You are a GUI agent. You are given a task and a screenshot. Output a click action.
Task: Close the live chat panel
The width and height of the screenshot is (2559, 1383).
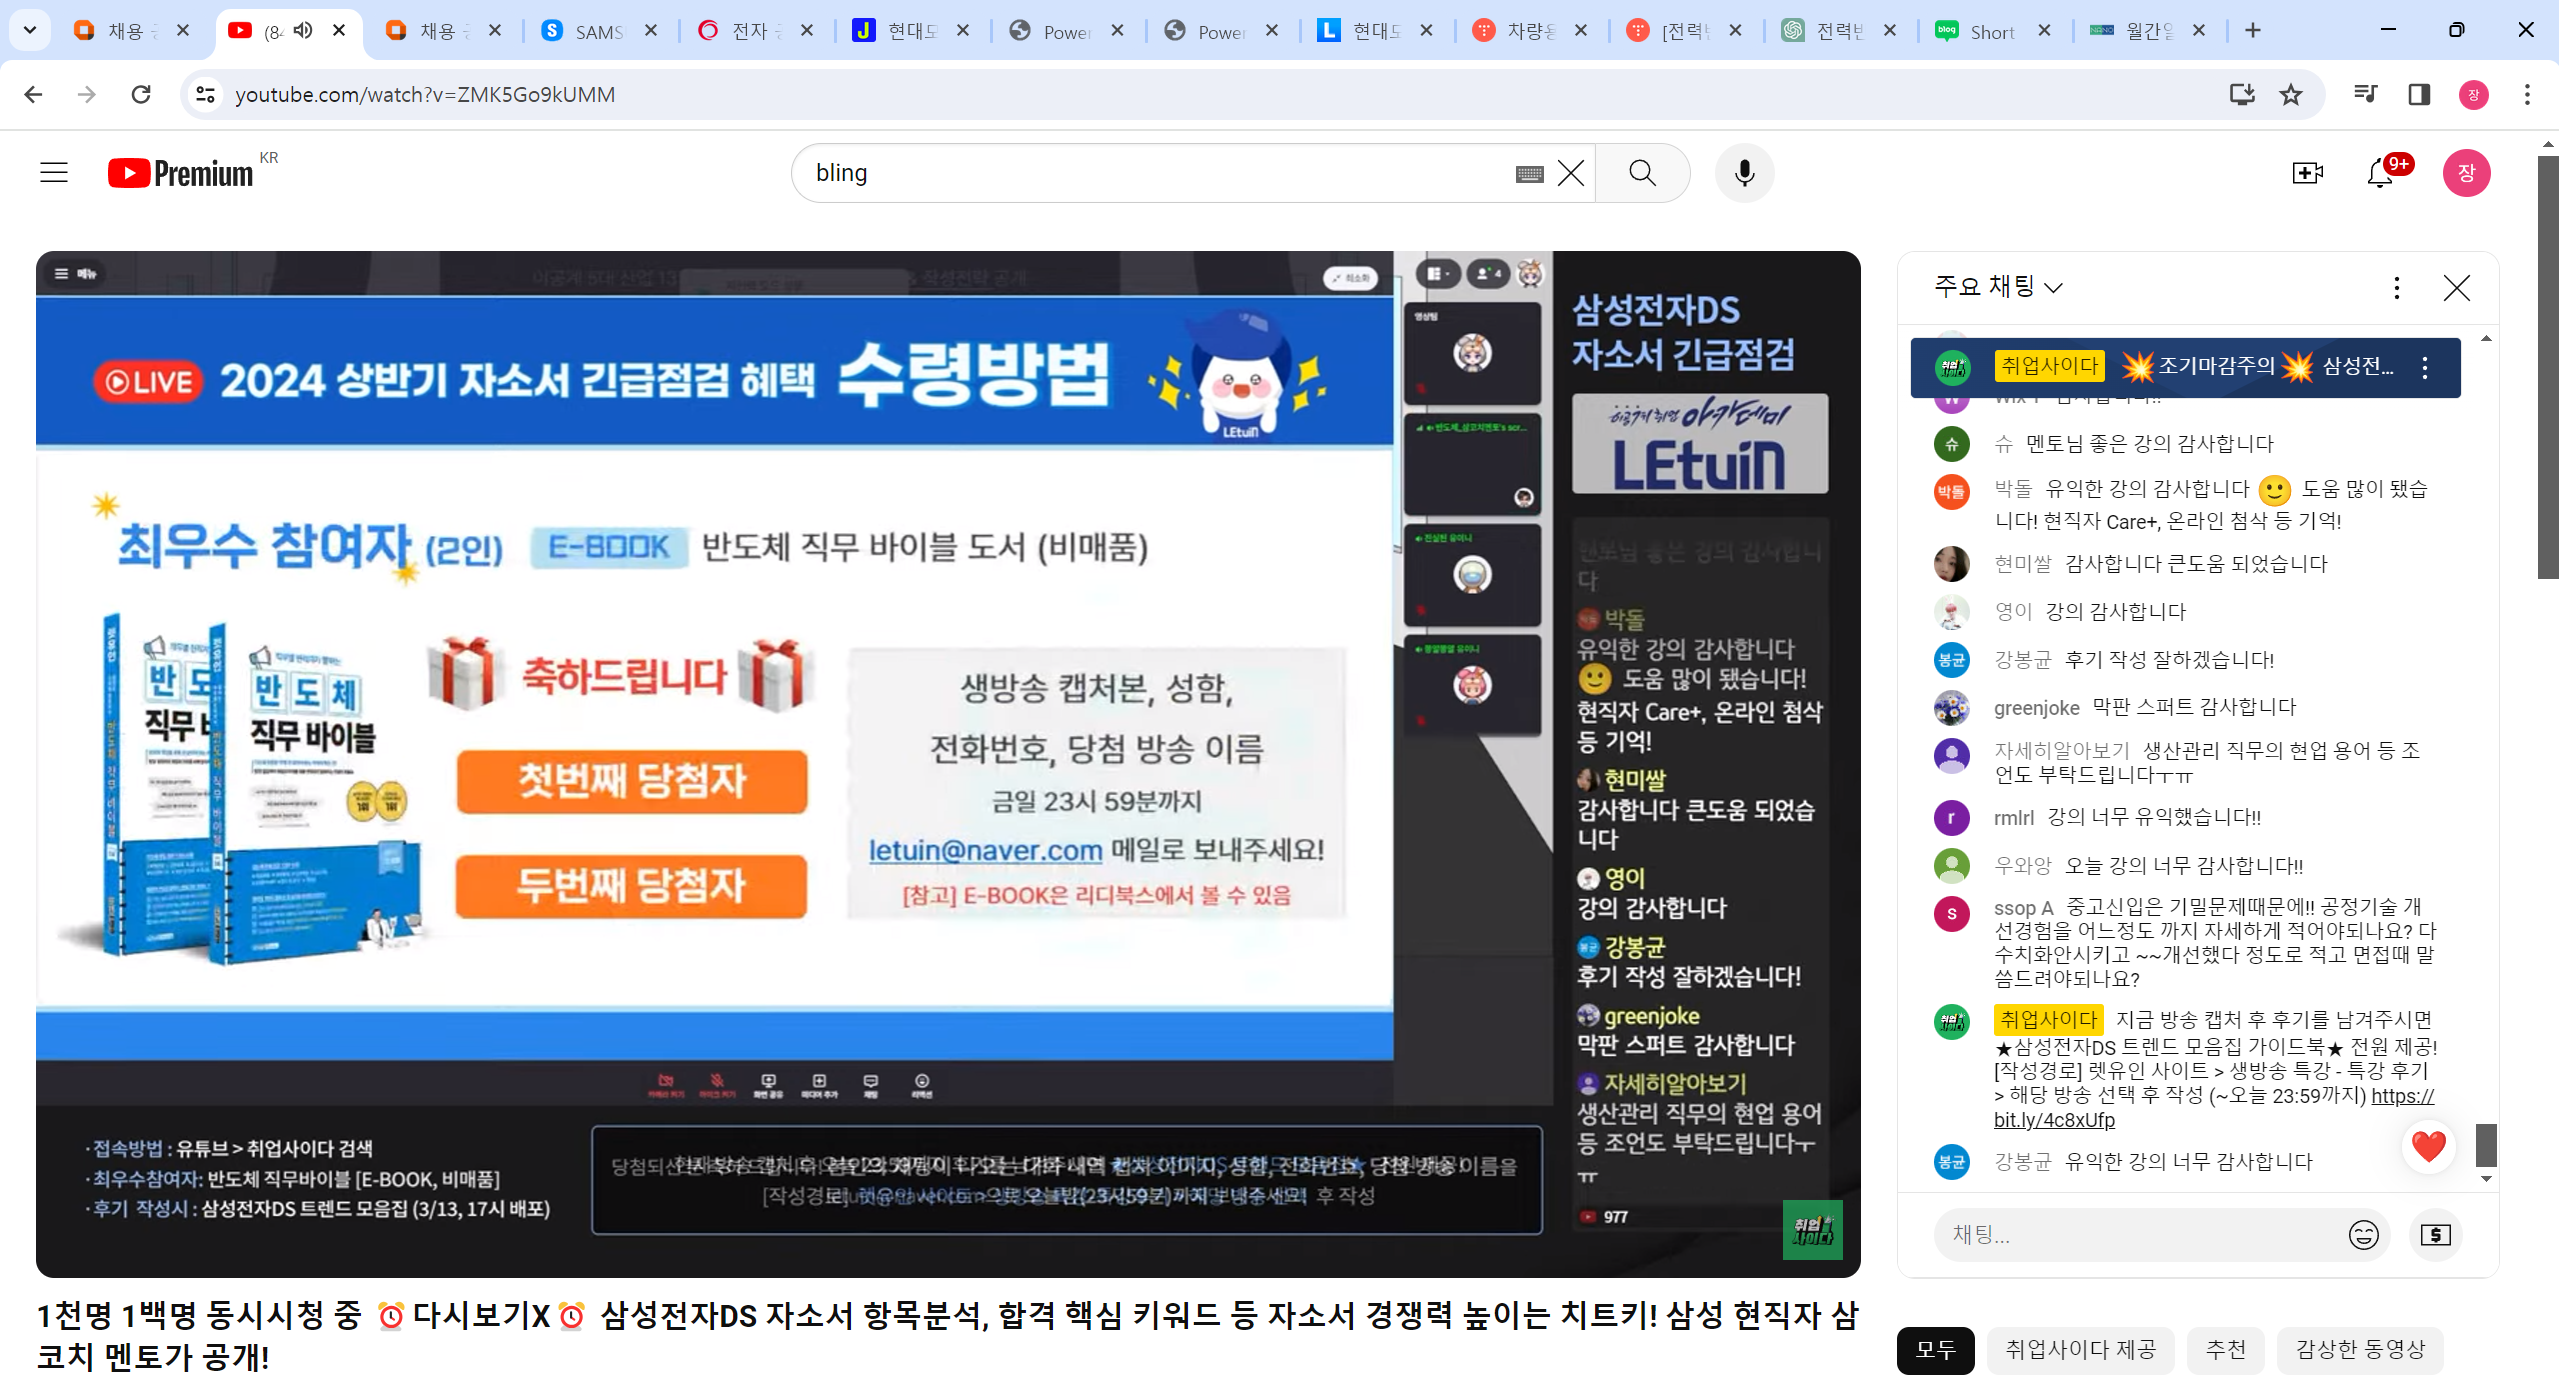coord(2456,288)
